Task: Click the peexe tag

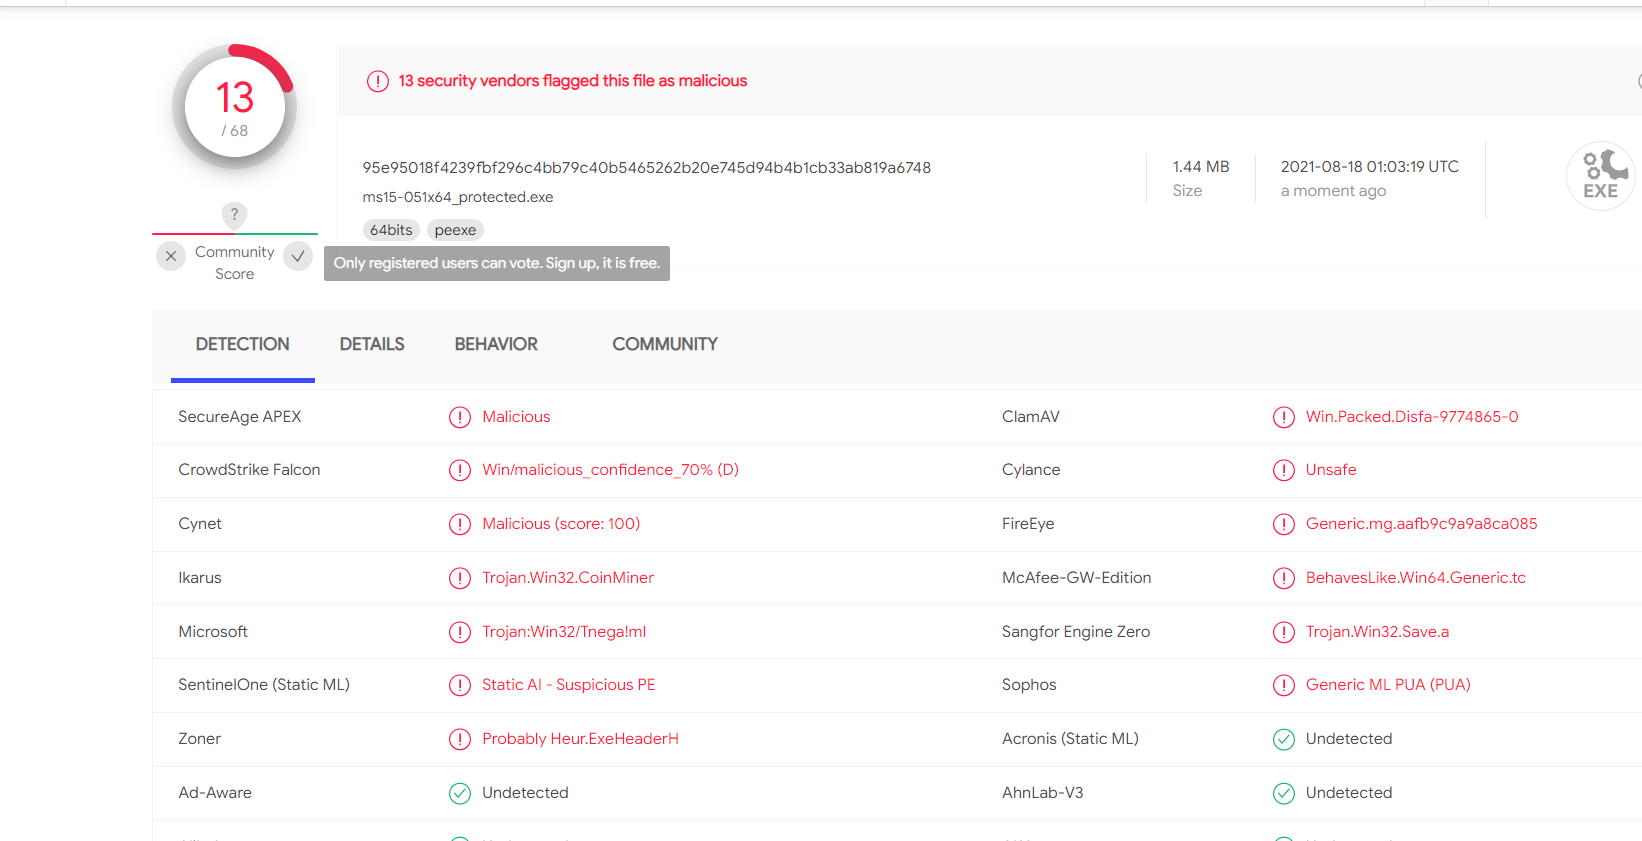Action: (455, 230)
